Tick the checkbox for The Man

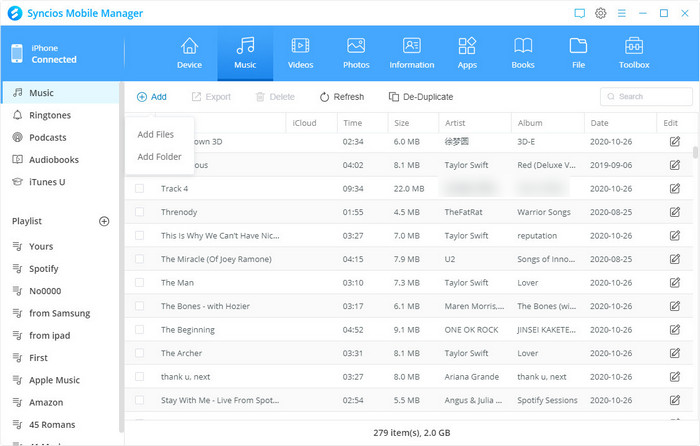point(139,283)
